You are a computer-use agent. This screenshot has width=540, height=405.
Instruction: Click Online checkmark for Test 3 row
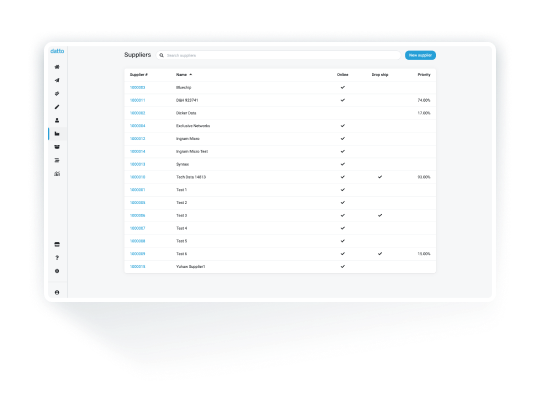[x=343, y=215]
